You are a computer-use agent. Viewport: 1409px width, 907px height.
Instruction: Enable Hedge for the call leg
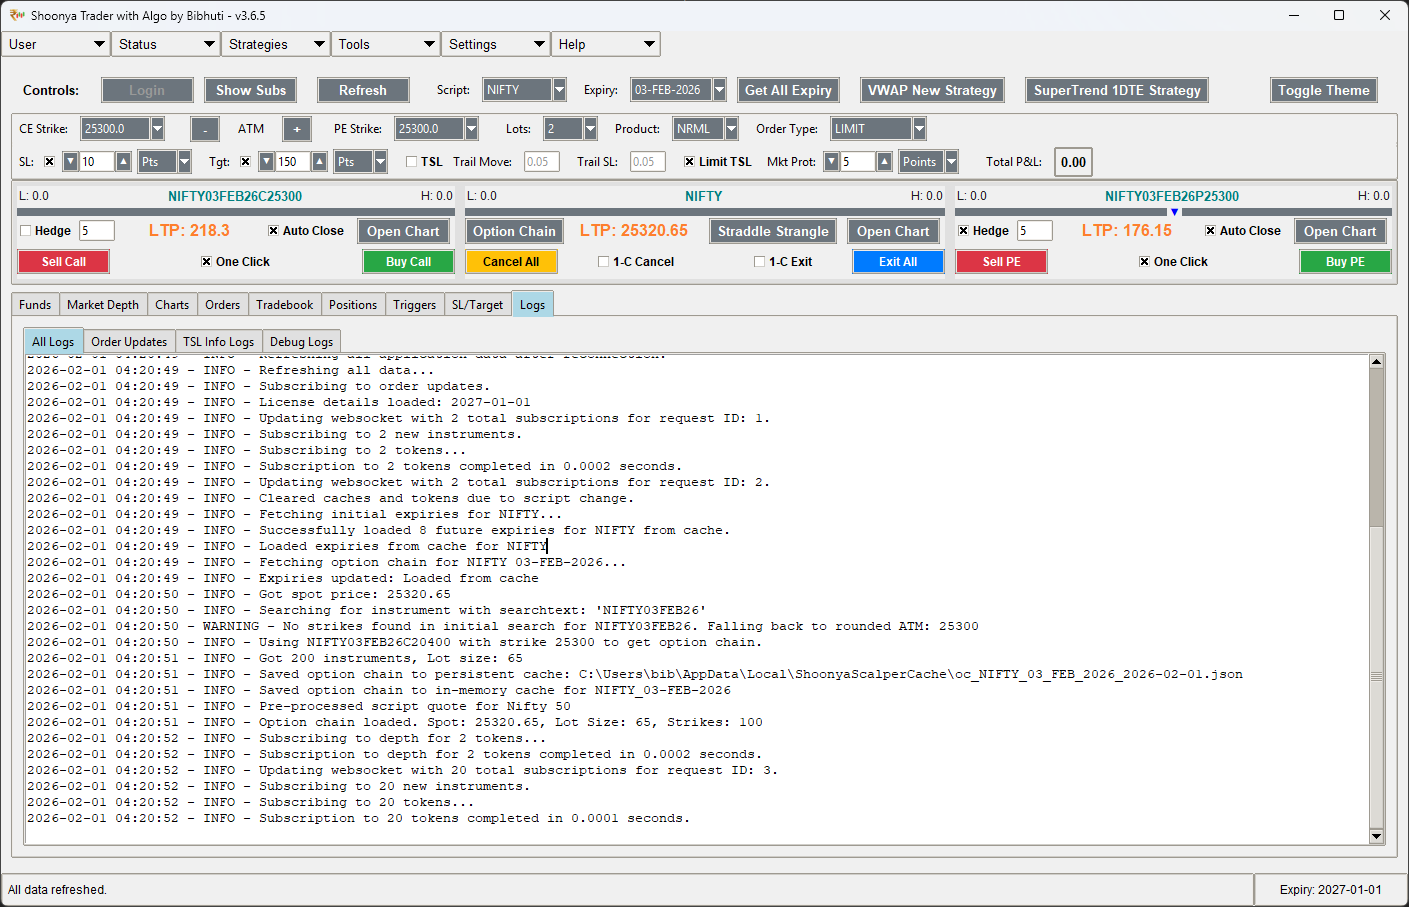25,230
